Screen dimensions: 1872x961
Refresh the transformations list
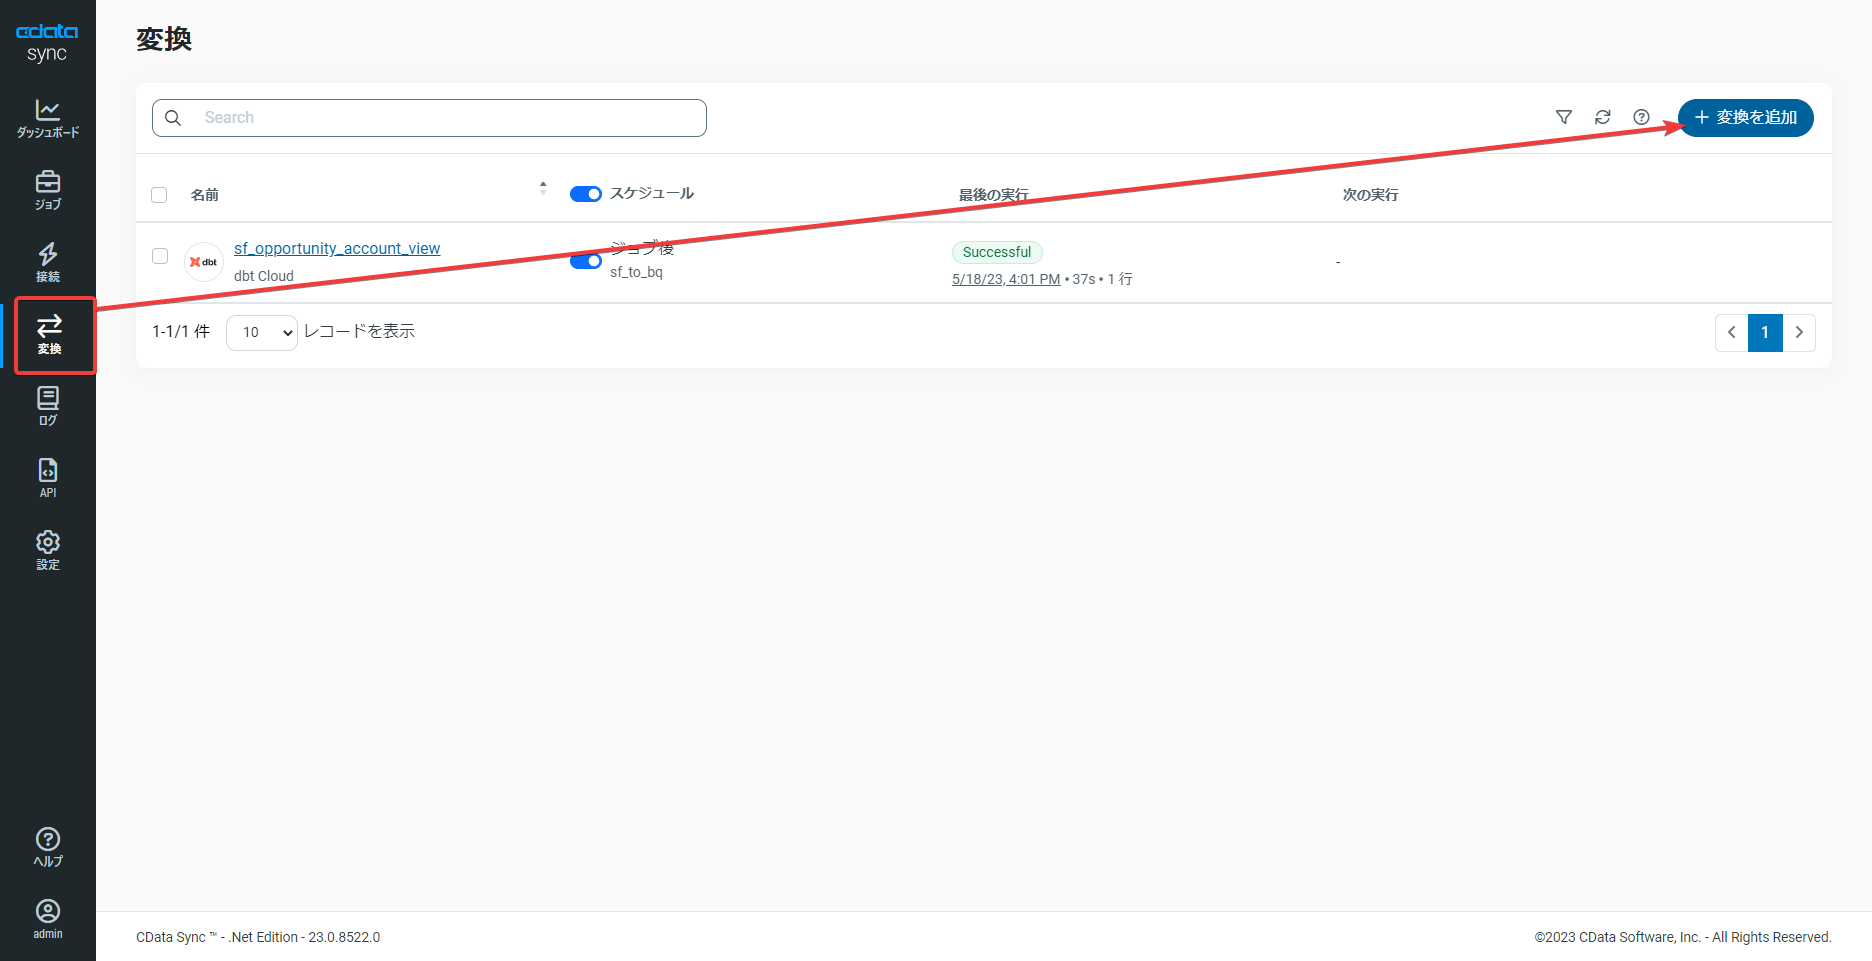pos(1603,117)
